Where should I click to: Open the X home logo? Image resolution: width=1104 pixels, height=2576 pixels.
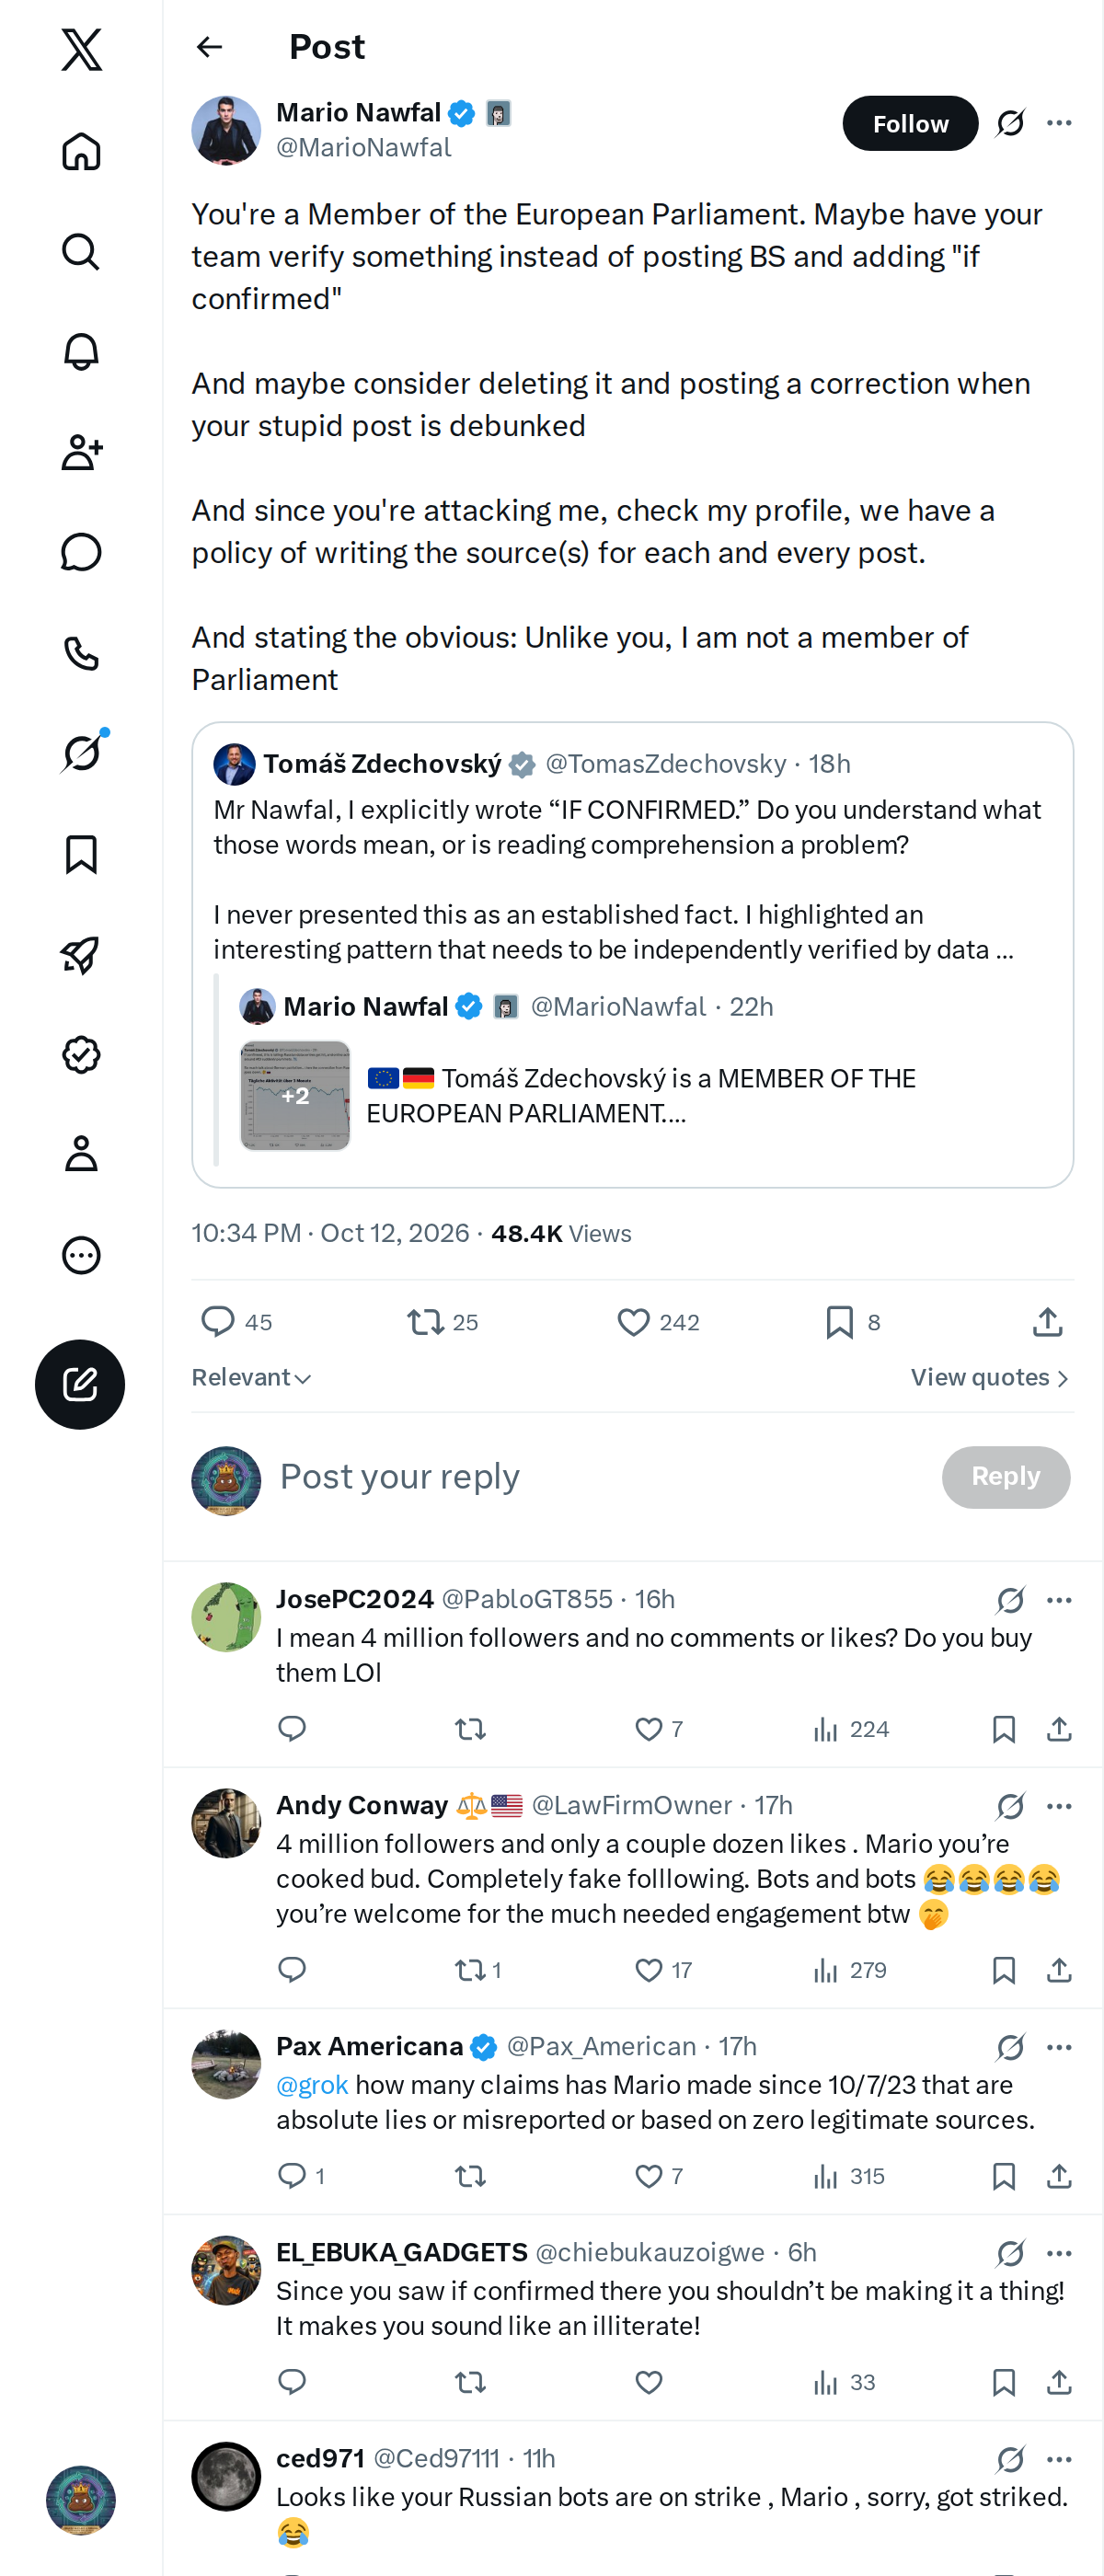[81, 49]
